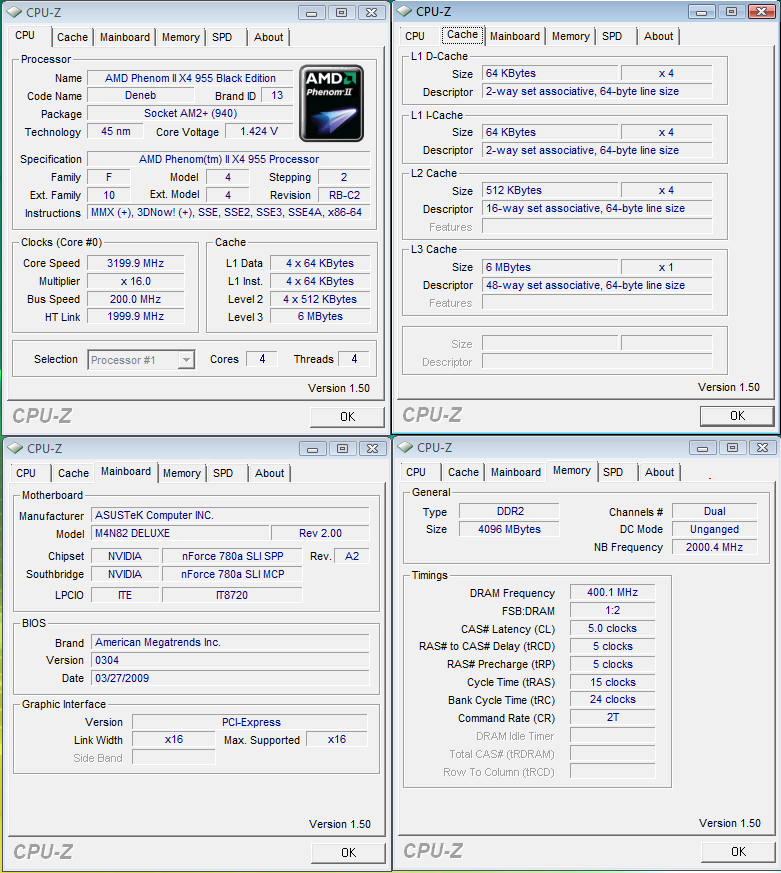Click the DC Mode value Unganged

pyautogui.click(x=715, y=529)
